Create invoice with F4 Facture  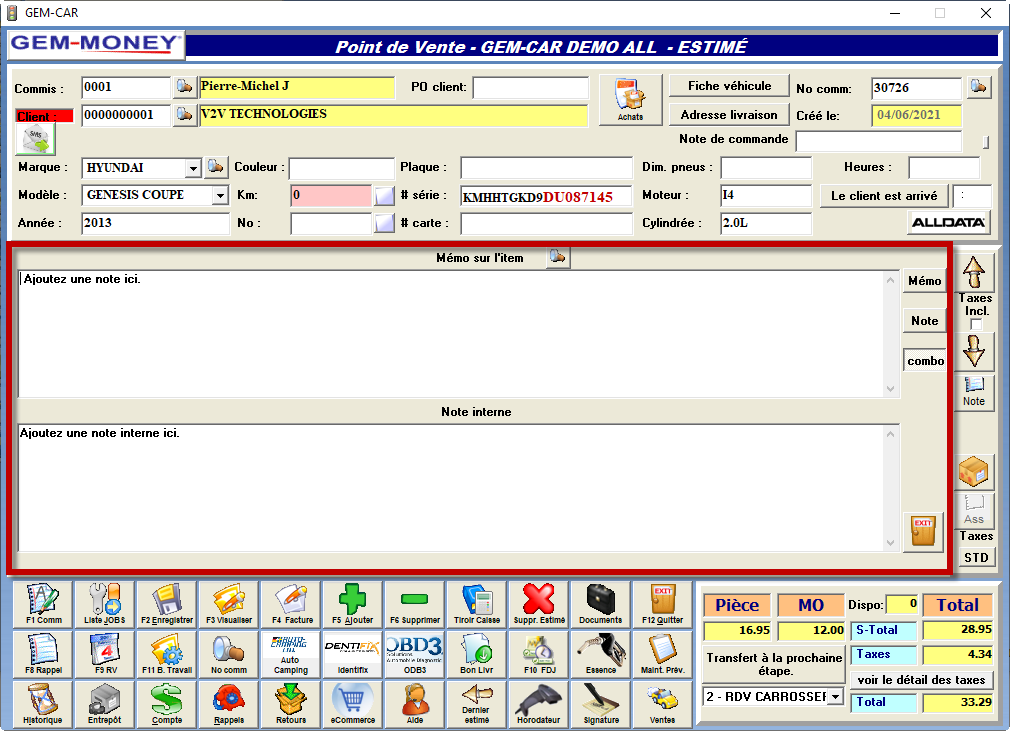click(x=291, y=604)
